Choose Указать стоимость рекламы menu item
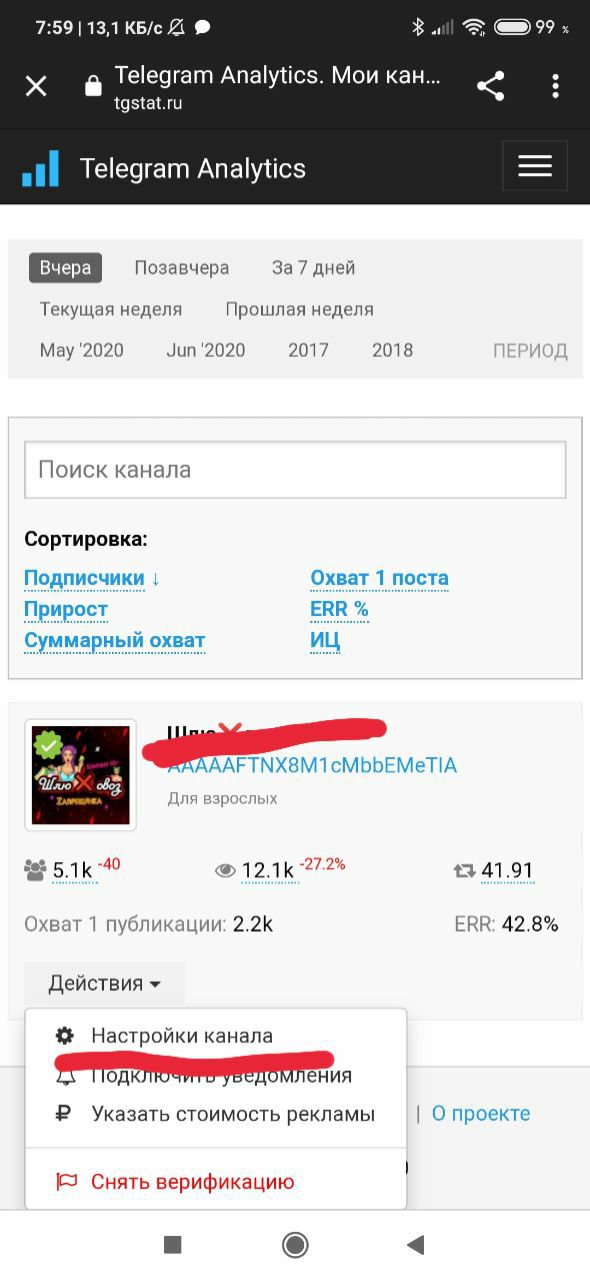This screenshot has width=590, height=1280. coord(233,1113)
